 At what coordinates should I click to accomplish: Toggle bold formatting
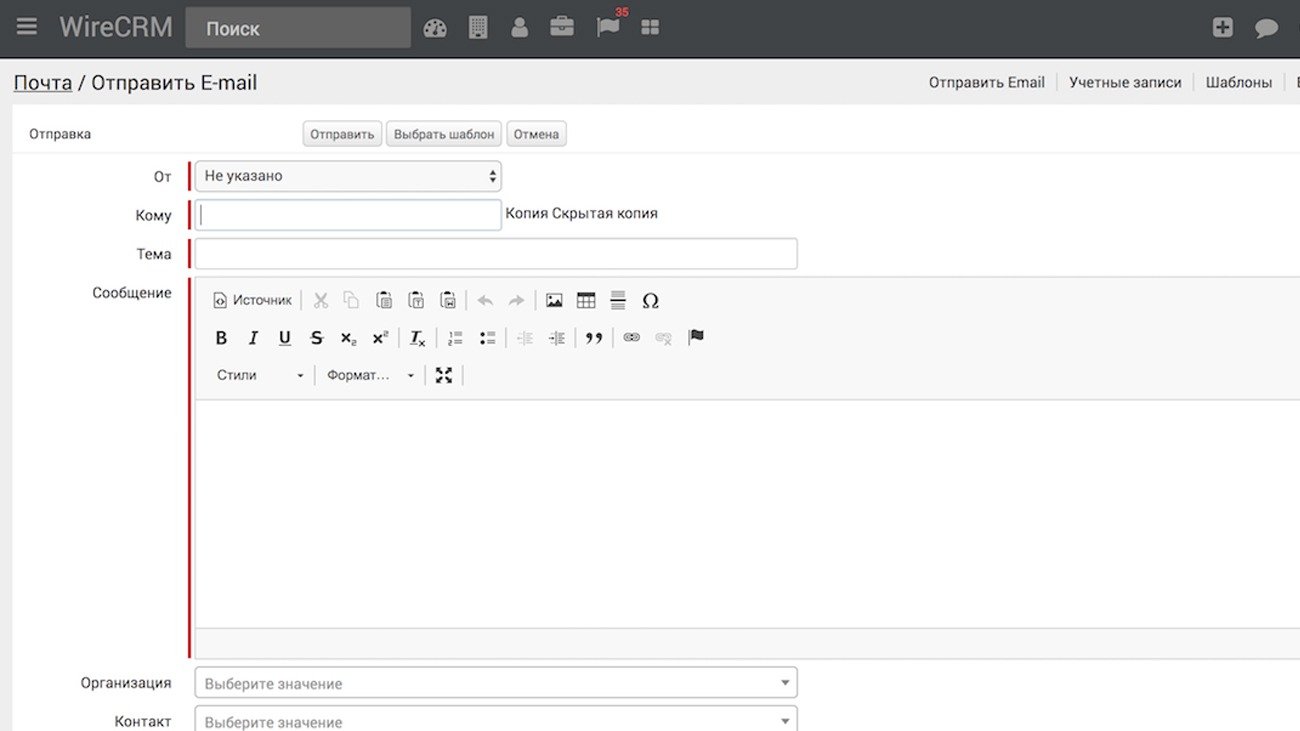(222, 338)
